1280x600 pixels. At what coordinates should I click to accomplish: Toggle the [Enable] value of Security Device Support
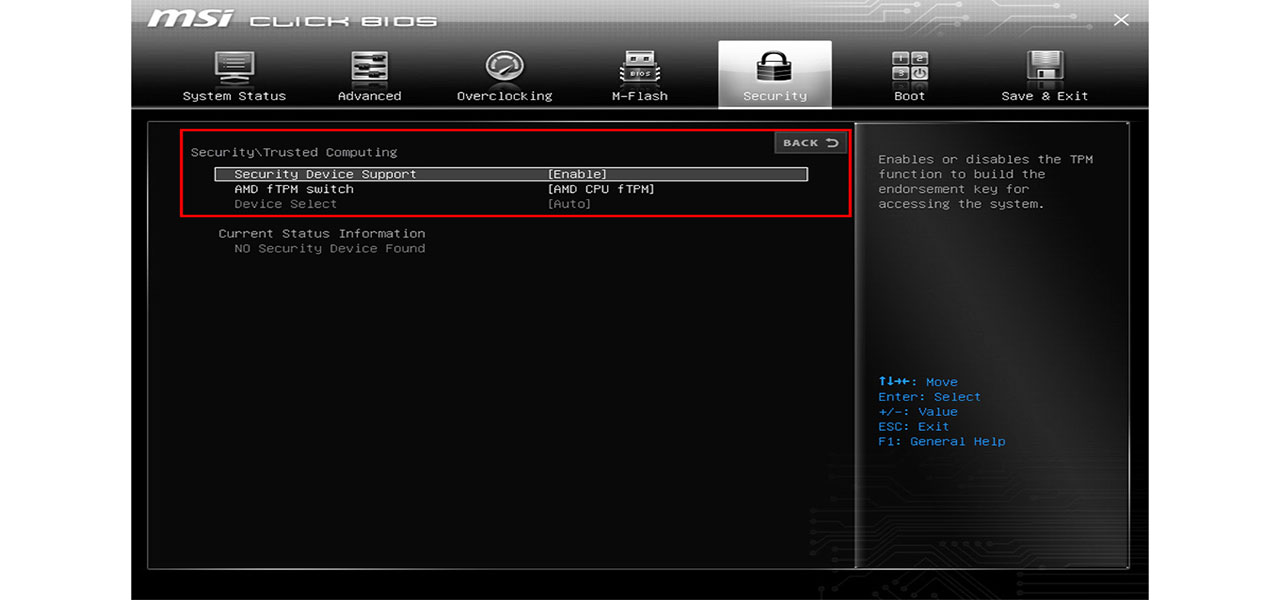click(x=577, y=174)
